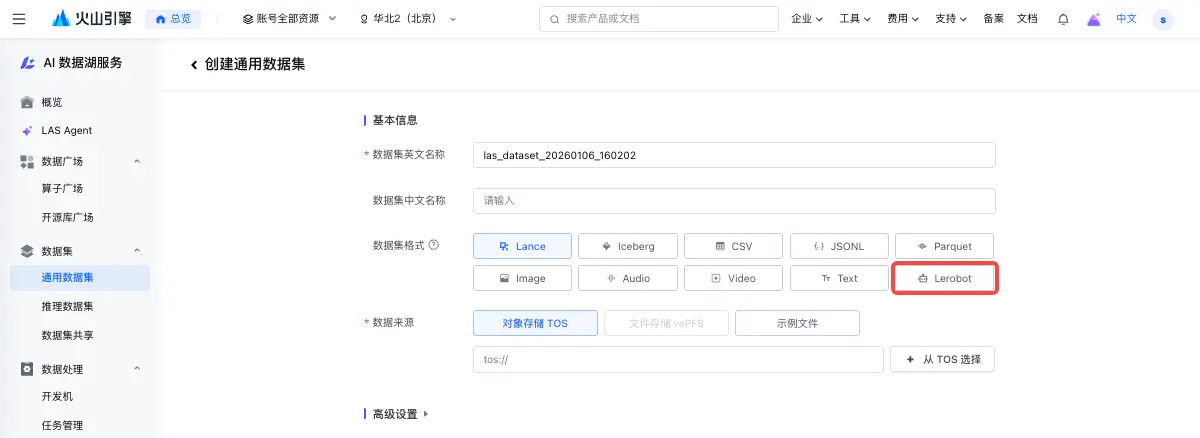This screenshot has width=1200, height=438.
Task: Select the Lerobot dataset format
Action: [x=945, y=278]
